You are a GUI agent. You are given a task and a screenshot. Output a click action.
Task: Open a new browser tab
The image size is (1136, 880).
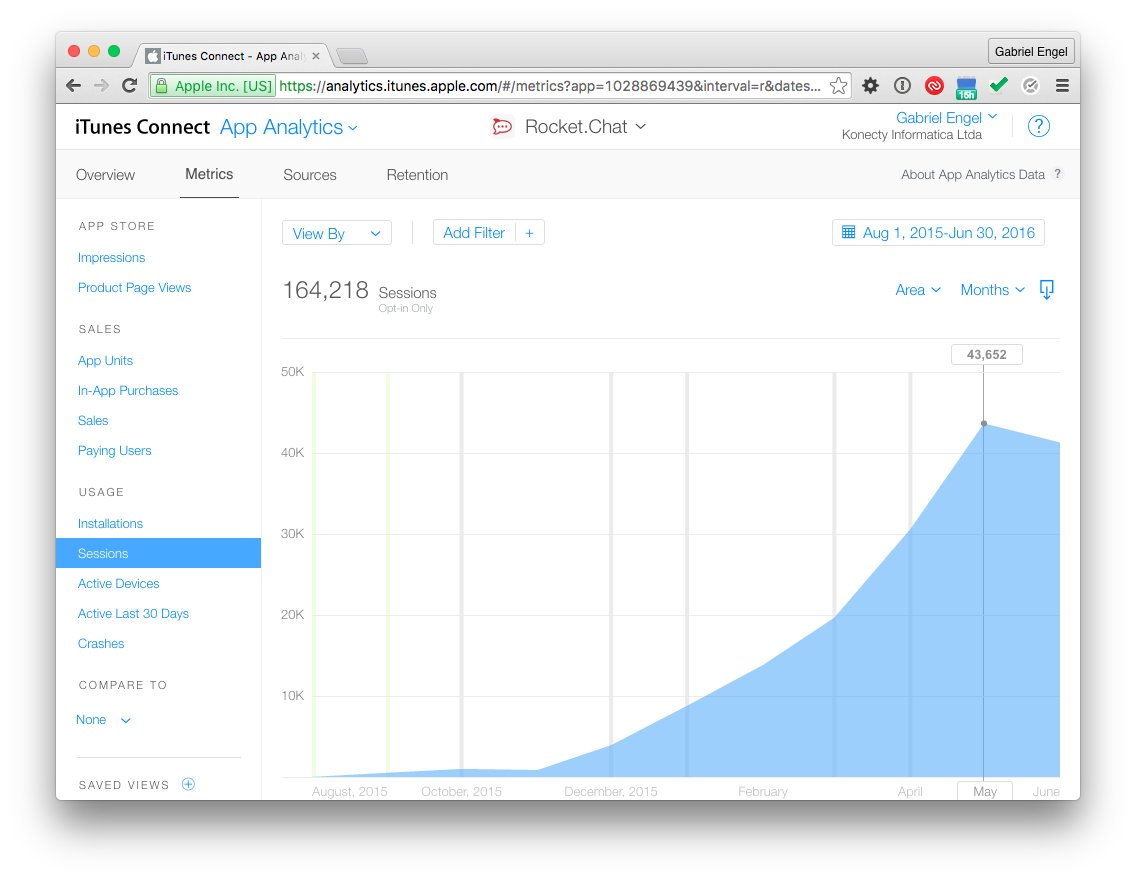[352, 56]
